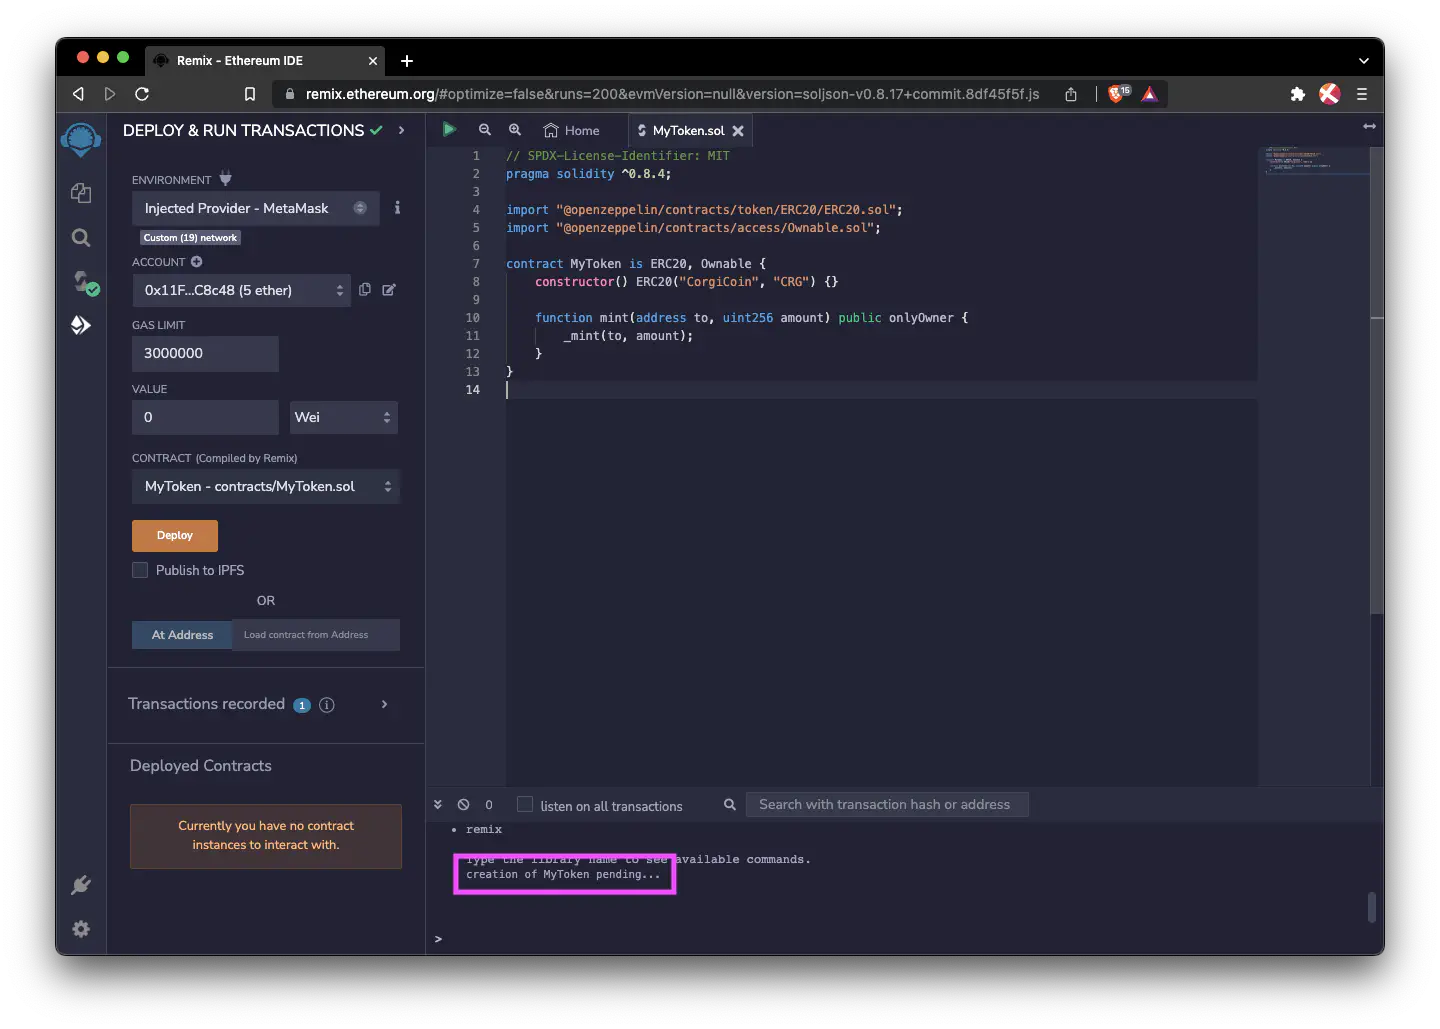Zoom in the editor font
1440x1029 pixels.
[x=515, y=130]
